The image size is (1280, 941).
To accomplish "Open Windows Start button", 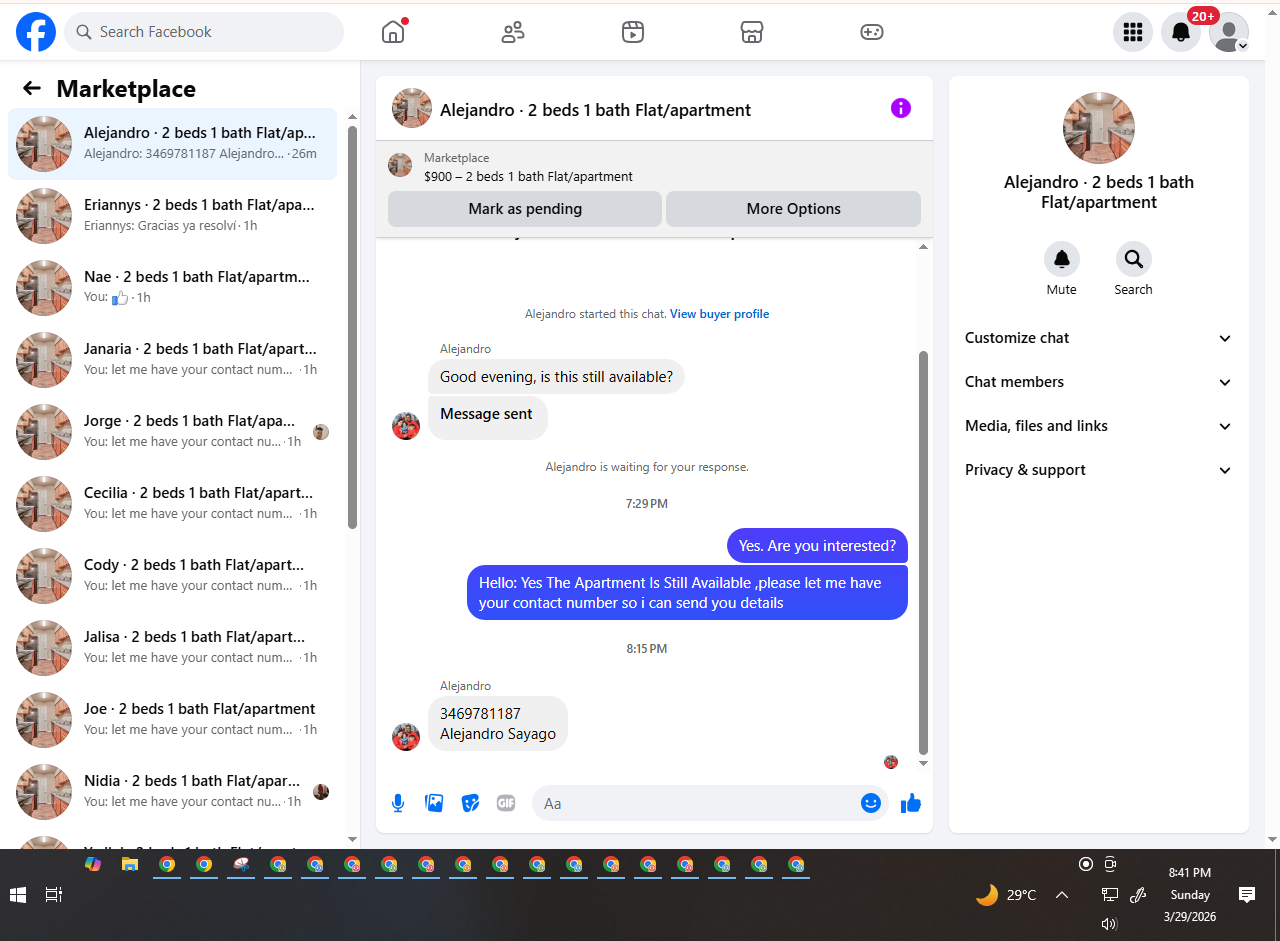I will (18, 895).
